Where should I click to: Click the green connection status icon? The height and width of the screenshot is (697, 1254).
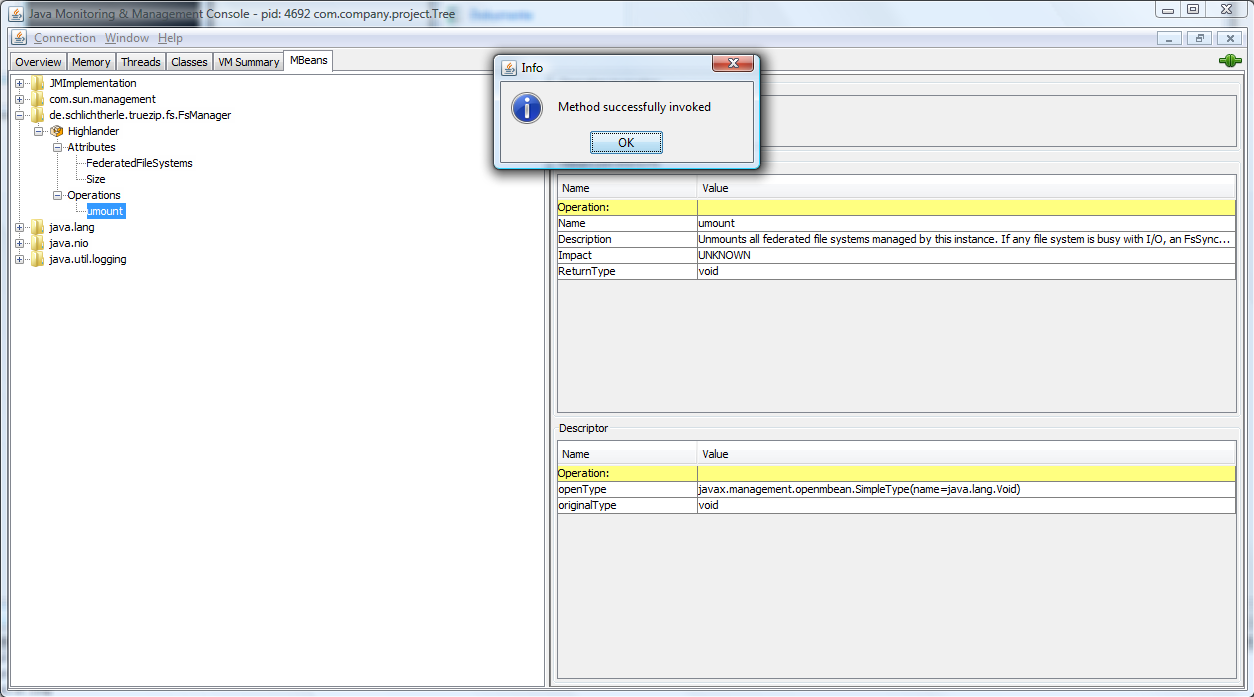point(1229,61)
